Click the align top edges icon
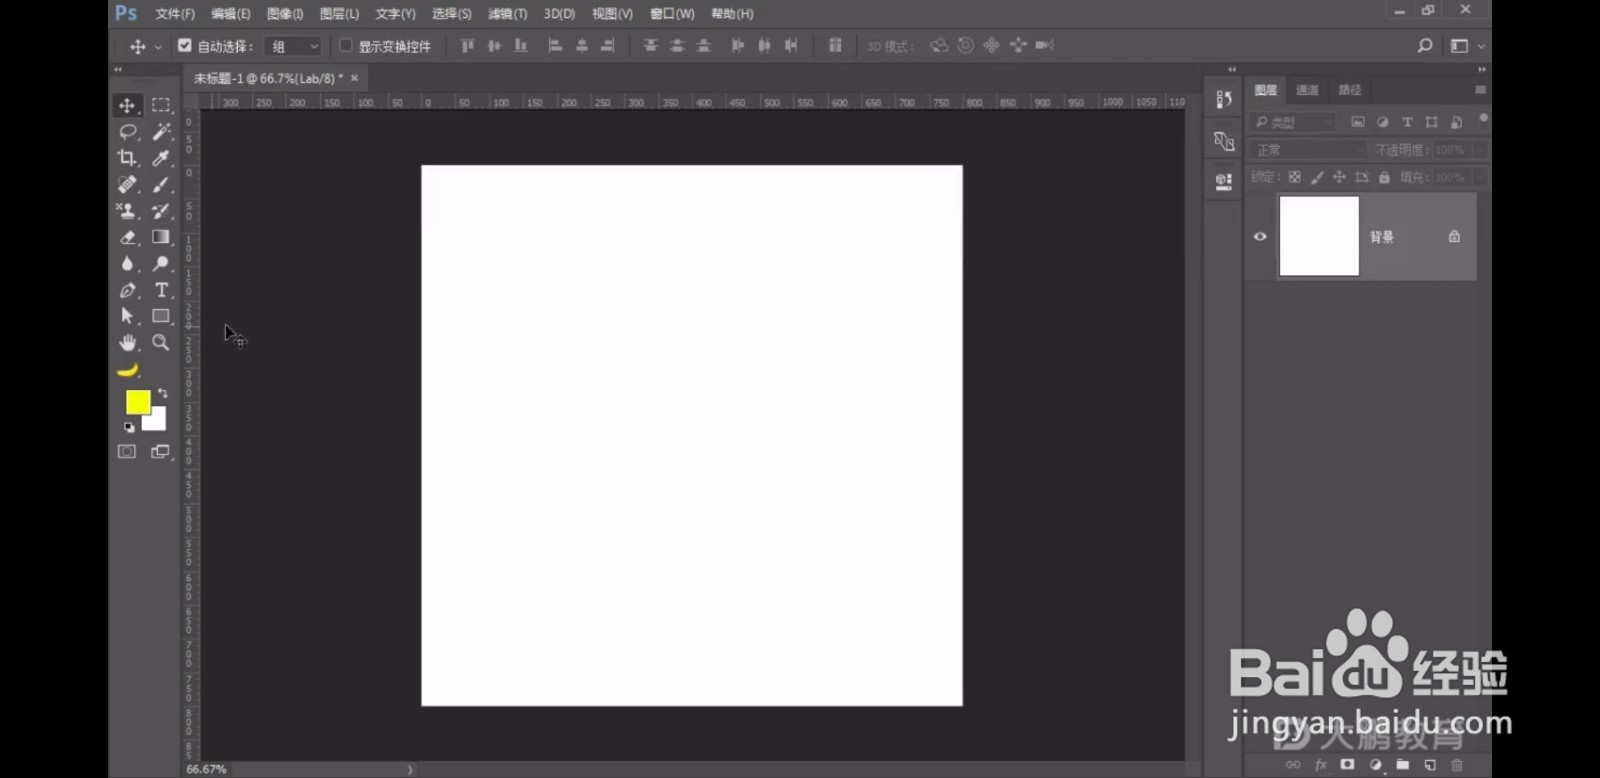The image size is (1600, 778). pos(467,46)
